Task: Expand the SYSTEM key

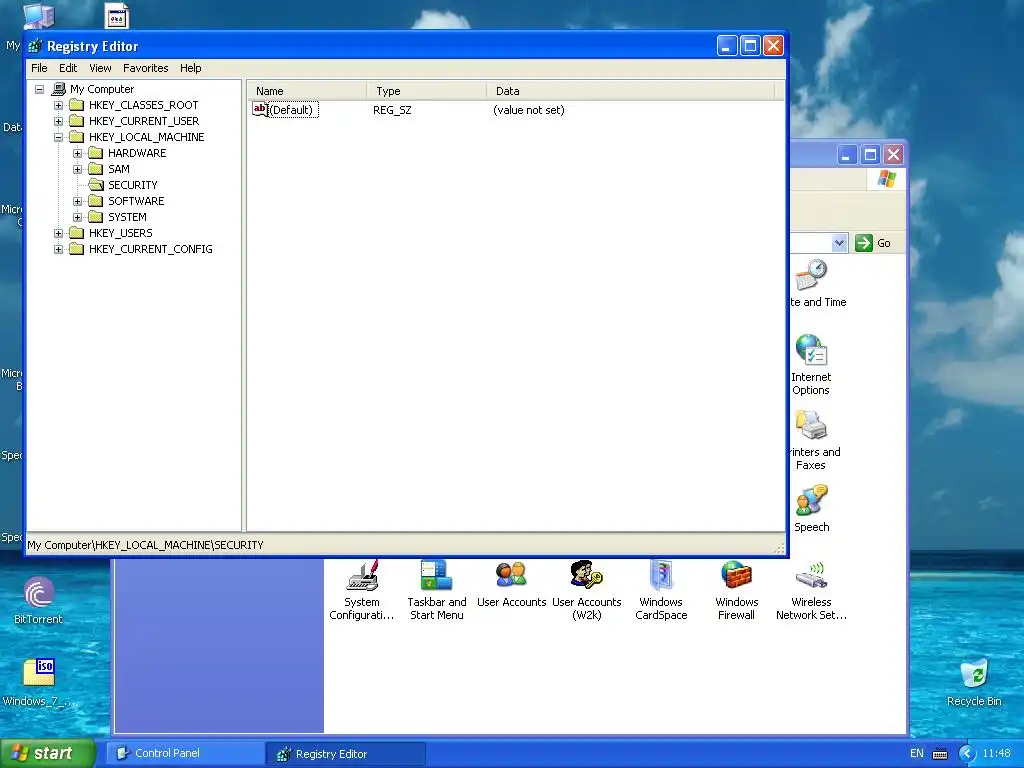Action: (78, 217)
